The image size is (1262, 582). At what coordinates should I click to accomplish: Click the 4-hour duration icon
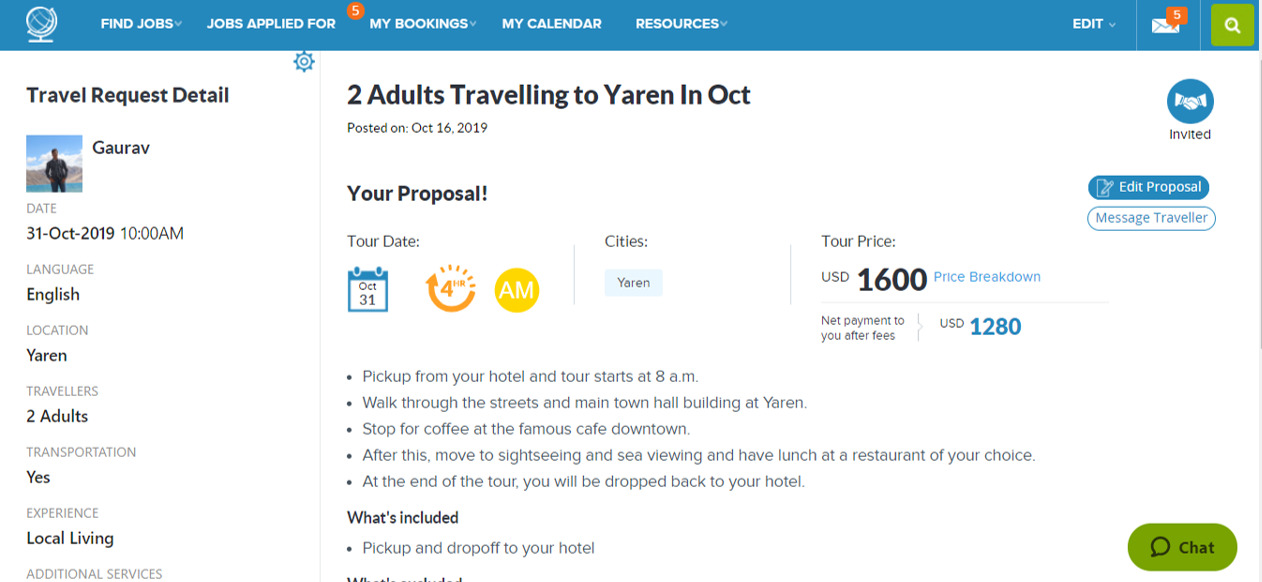pos(450,289)
